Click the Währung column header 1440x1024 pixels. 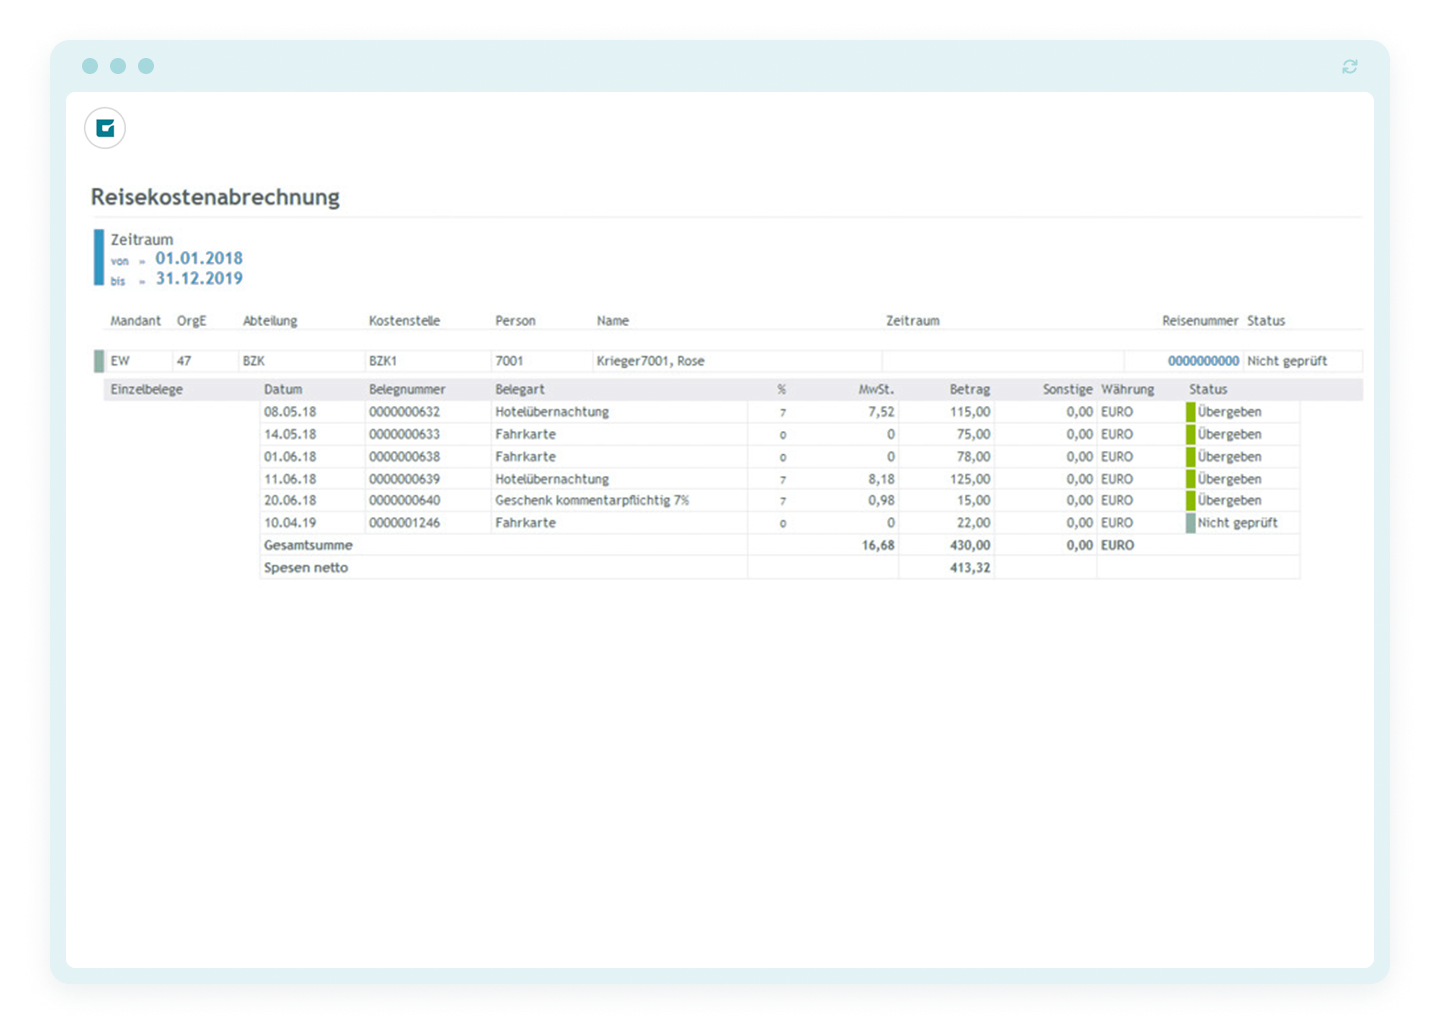[1127, 389]
